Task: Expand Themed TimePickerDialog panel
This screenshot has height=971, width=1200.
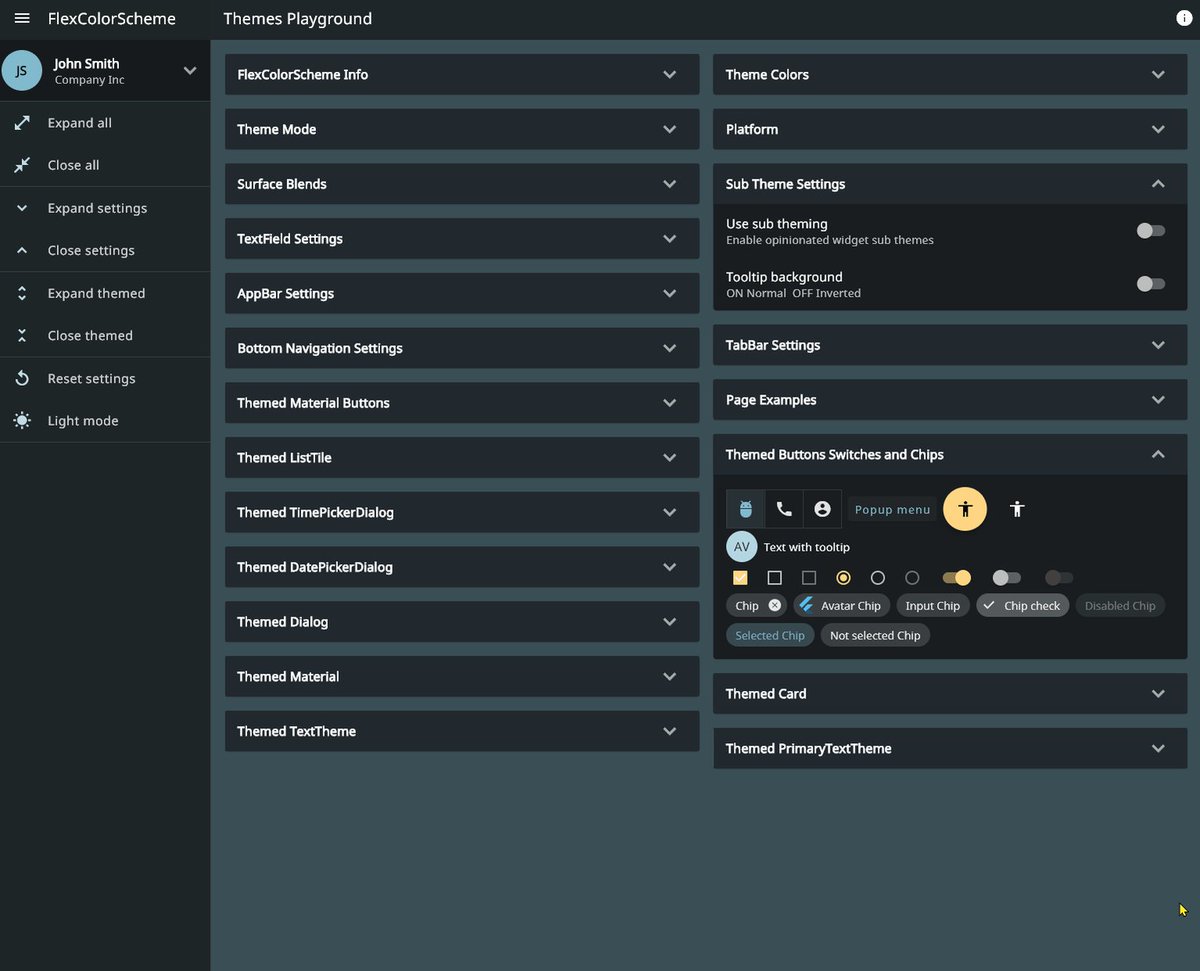Action: coord(462,513)
